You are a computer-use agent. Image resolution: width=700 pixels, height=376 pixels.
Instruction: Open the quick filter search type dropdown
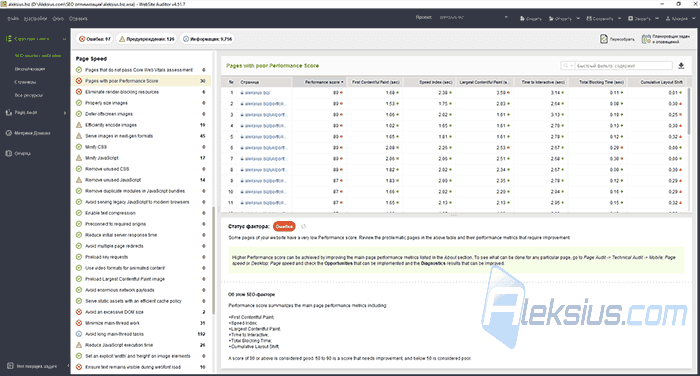tap(567, 66)
